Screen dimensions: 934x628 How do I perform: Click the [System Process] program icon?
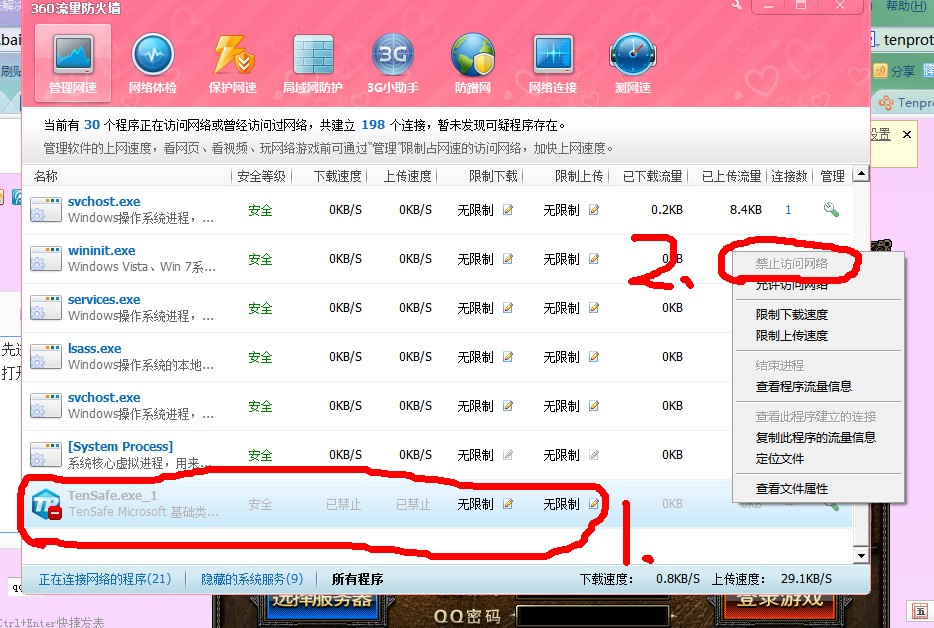coord(46,455)
